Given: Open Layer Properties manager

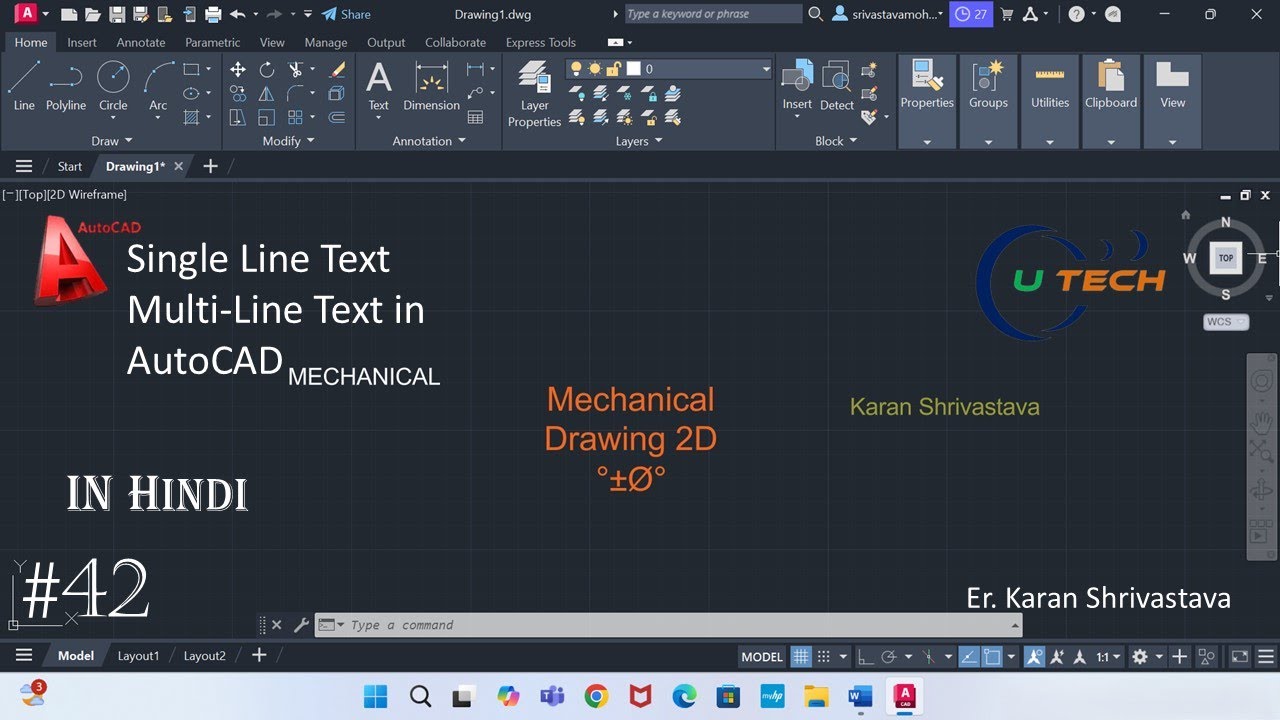Looking at the screenshot, I should tap(534, 94).
